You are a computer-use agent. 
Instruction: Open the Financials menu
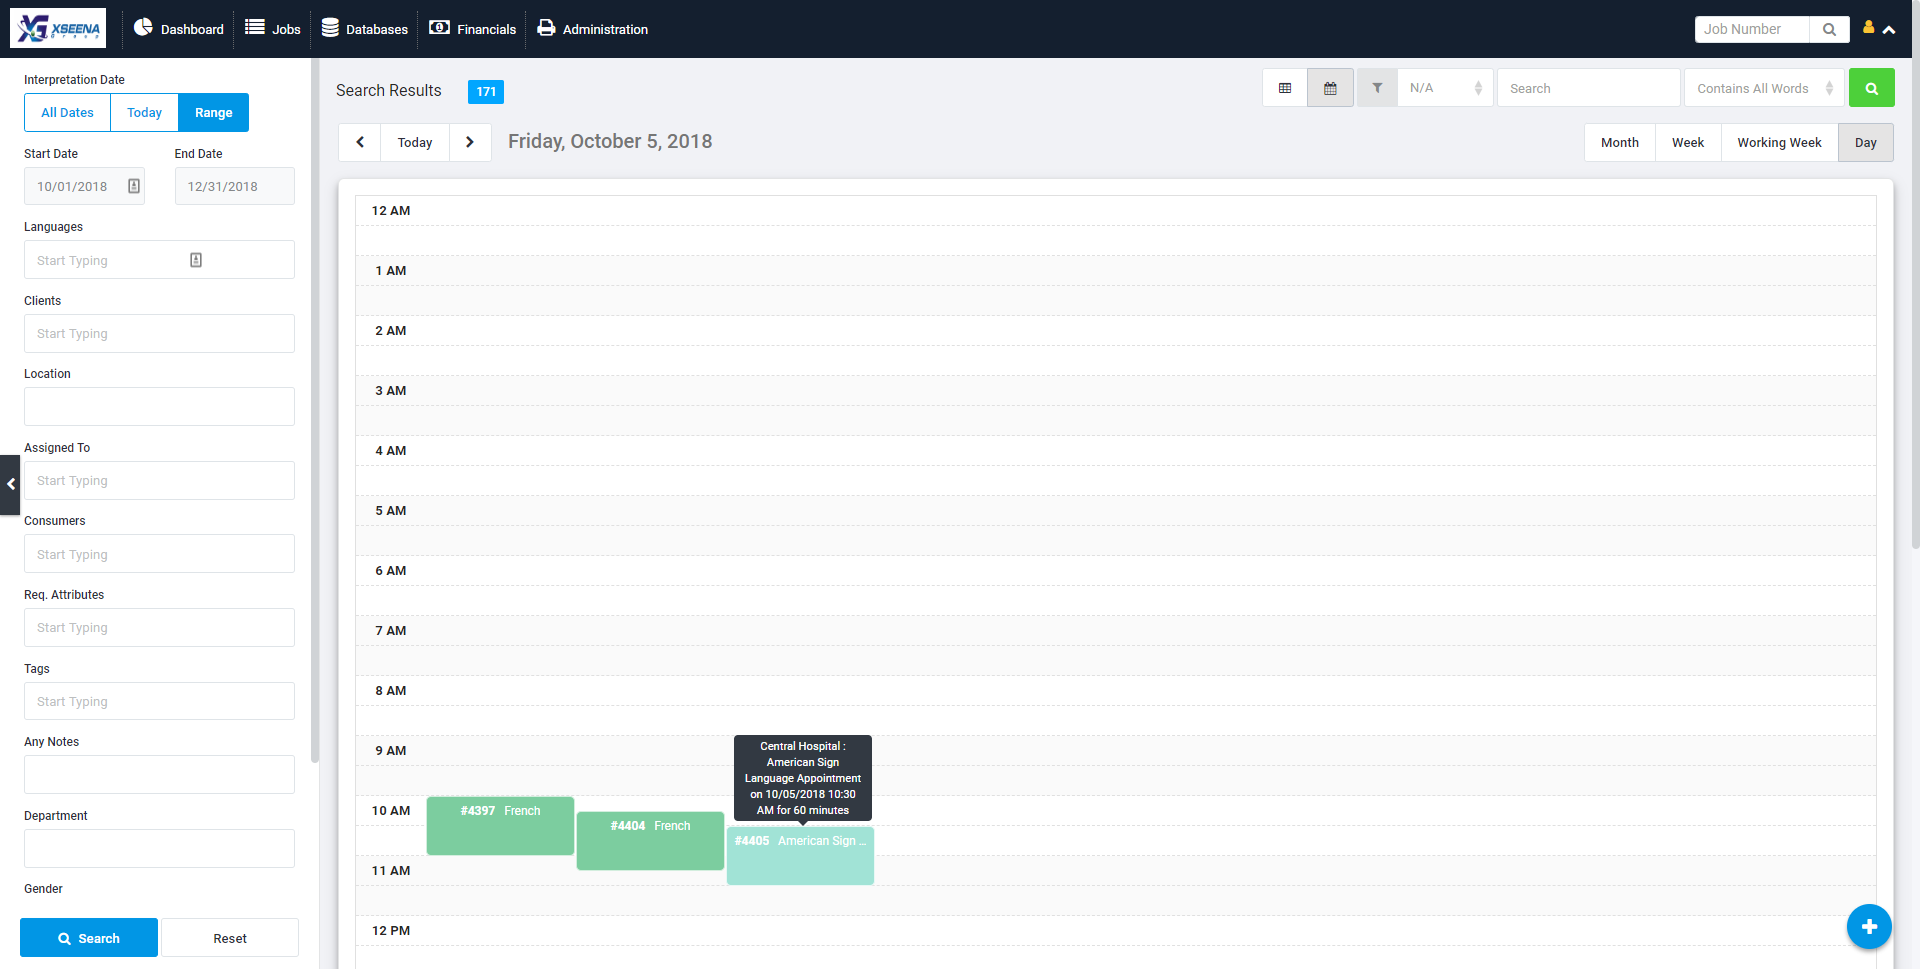473,29
